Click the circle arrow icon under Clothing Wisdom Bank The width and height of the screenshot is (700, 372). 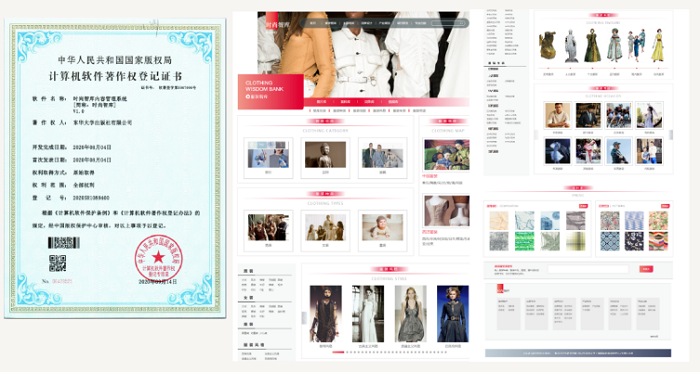[x=248, y=96]
